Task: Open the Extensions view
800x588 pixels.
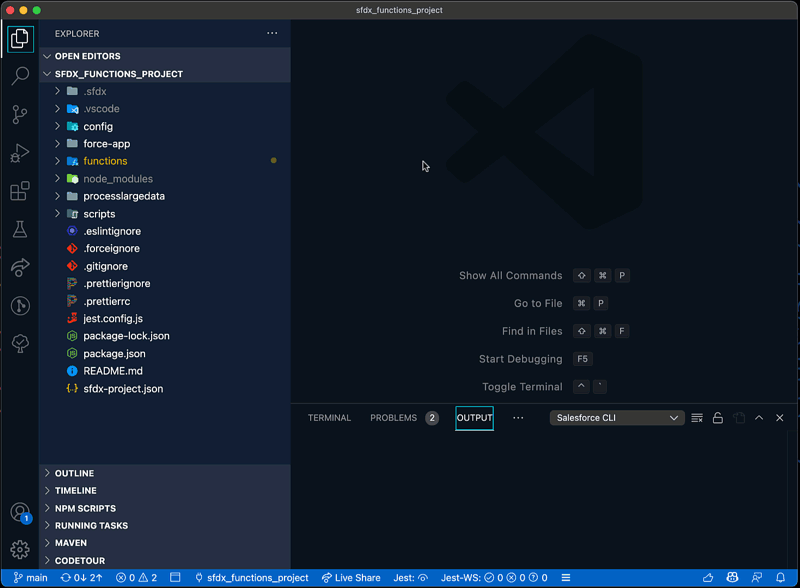Action: [20, 191]
